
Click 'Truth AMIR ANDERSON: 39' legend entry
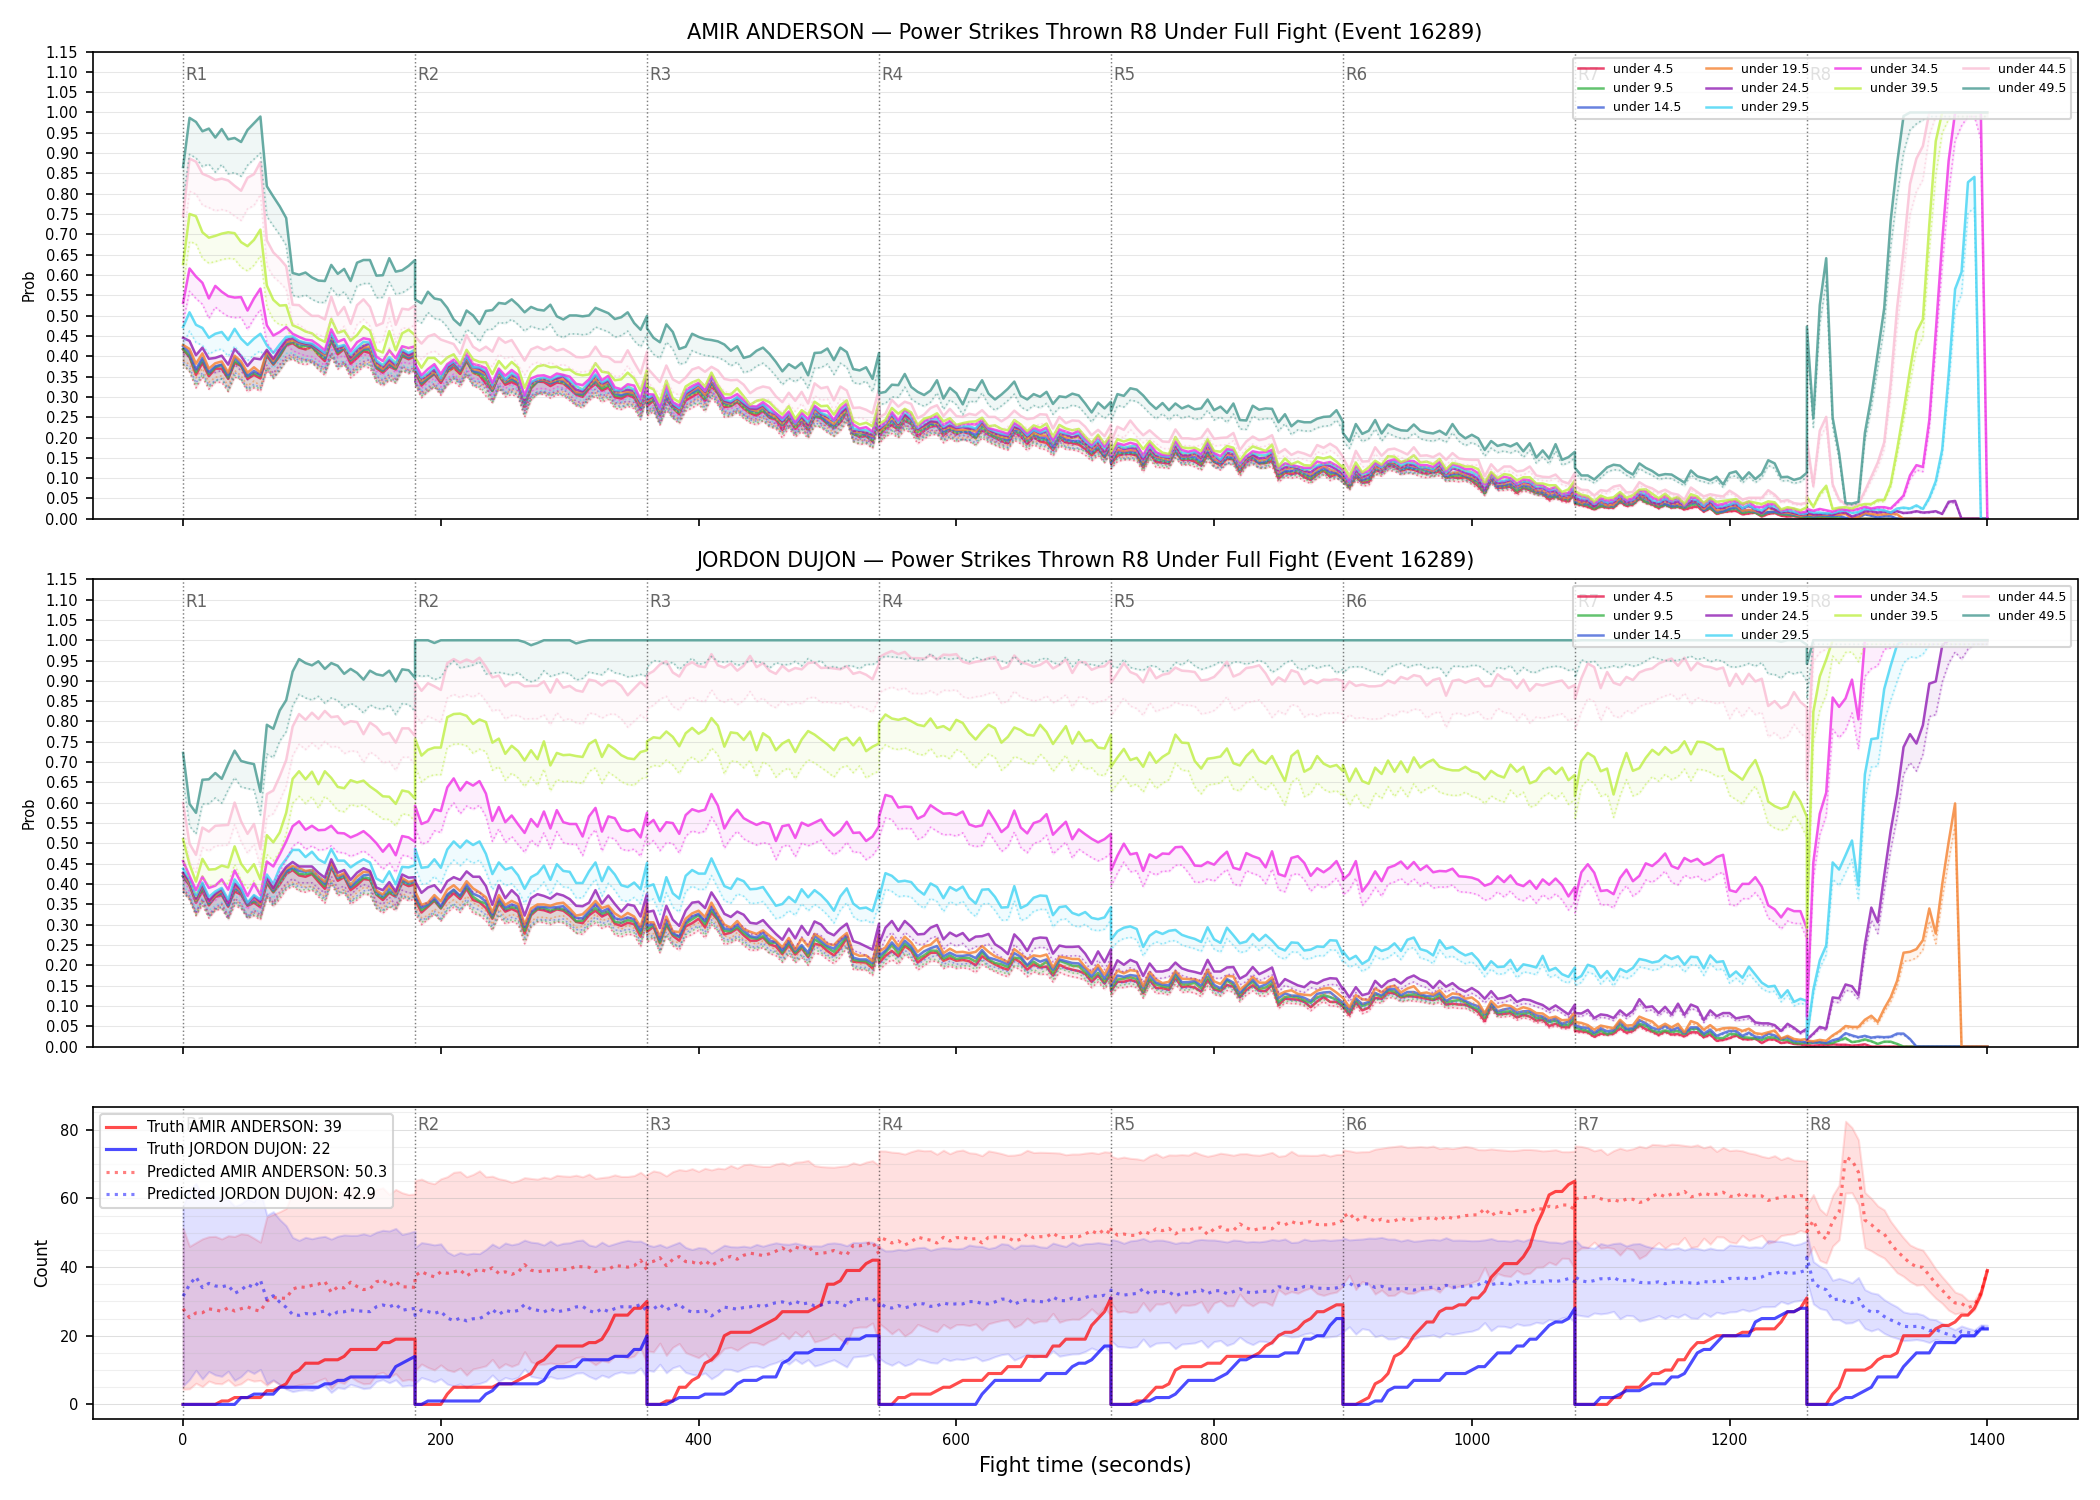click(223, 1126)
